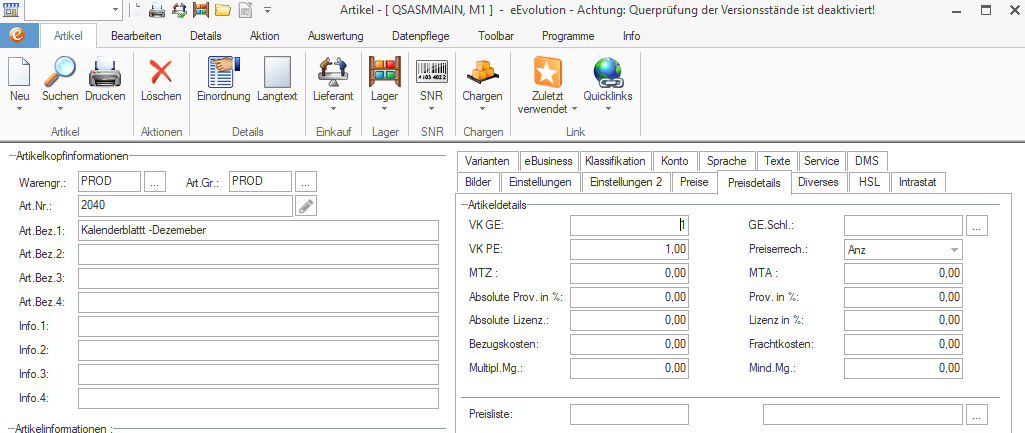Viewport: 1025px width, 433px height.
Task: Click the browse button next to Warengr.
Action: (155, 182)
